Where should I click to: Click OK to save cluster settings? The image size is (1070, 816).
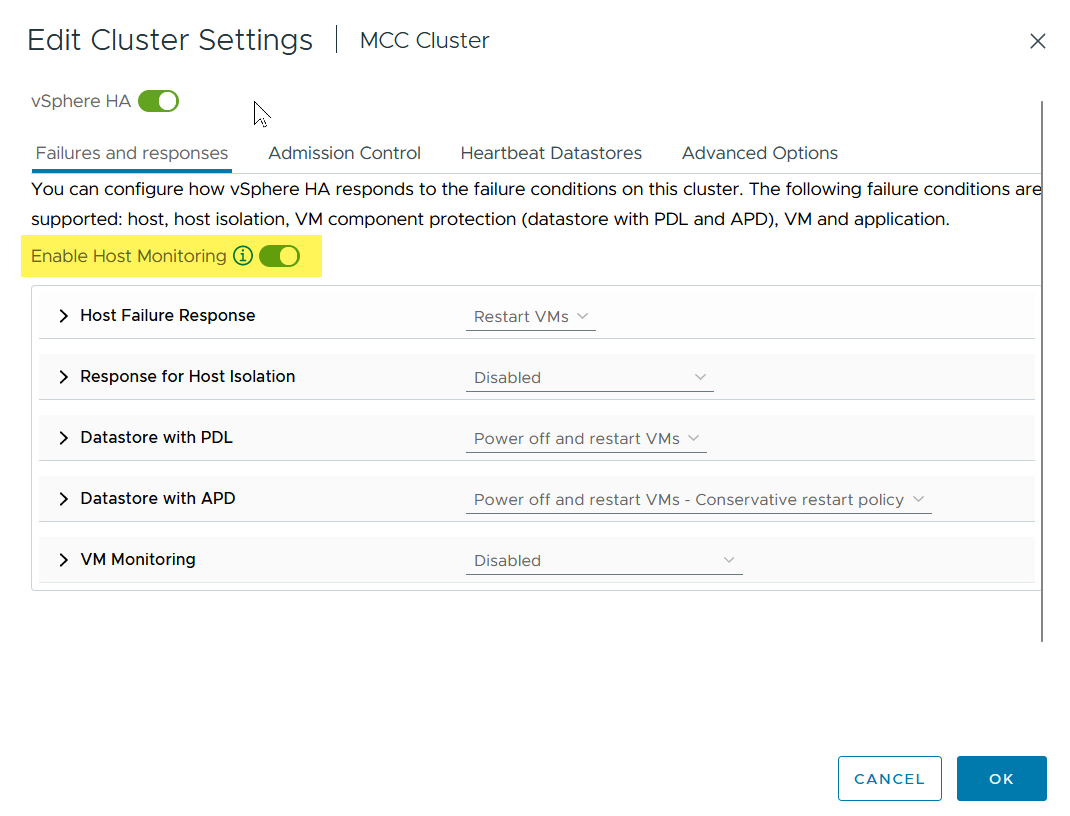click(x=1001, y=779)
